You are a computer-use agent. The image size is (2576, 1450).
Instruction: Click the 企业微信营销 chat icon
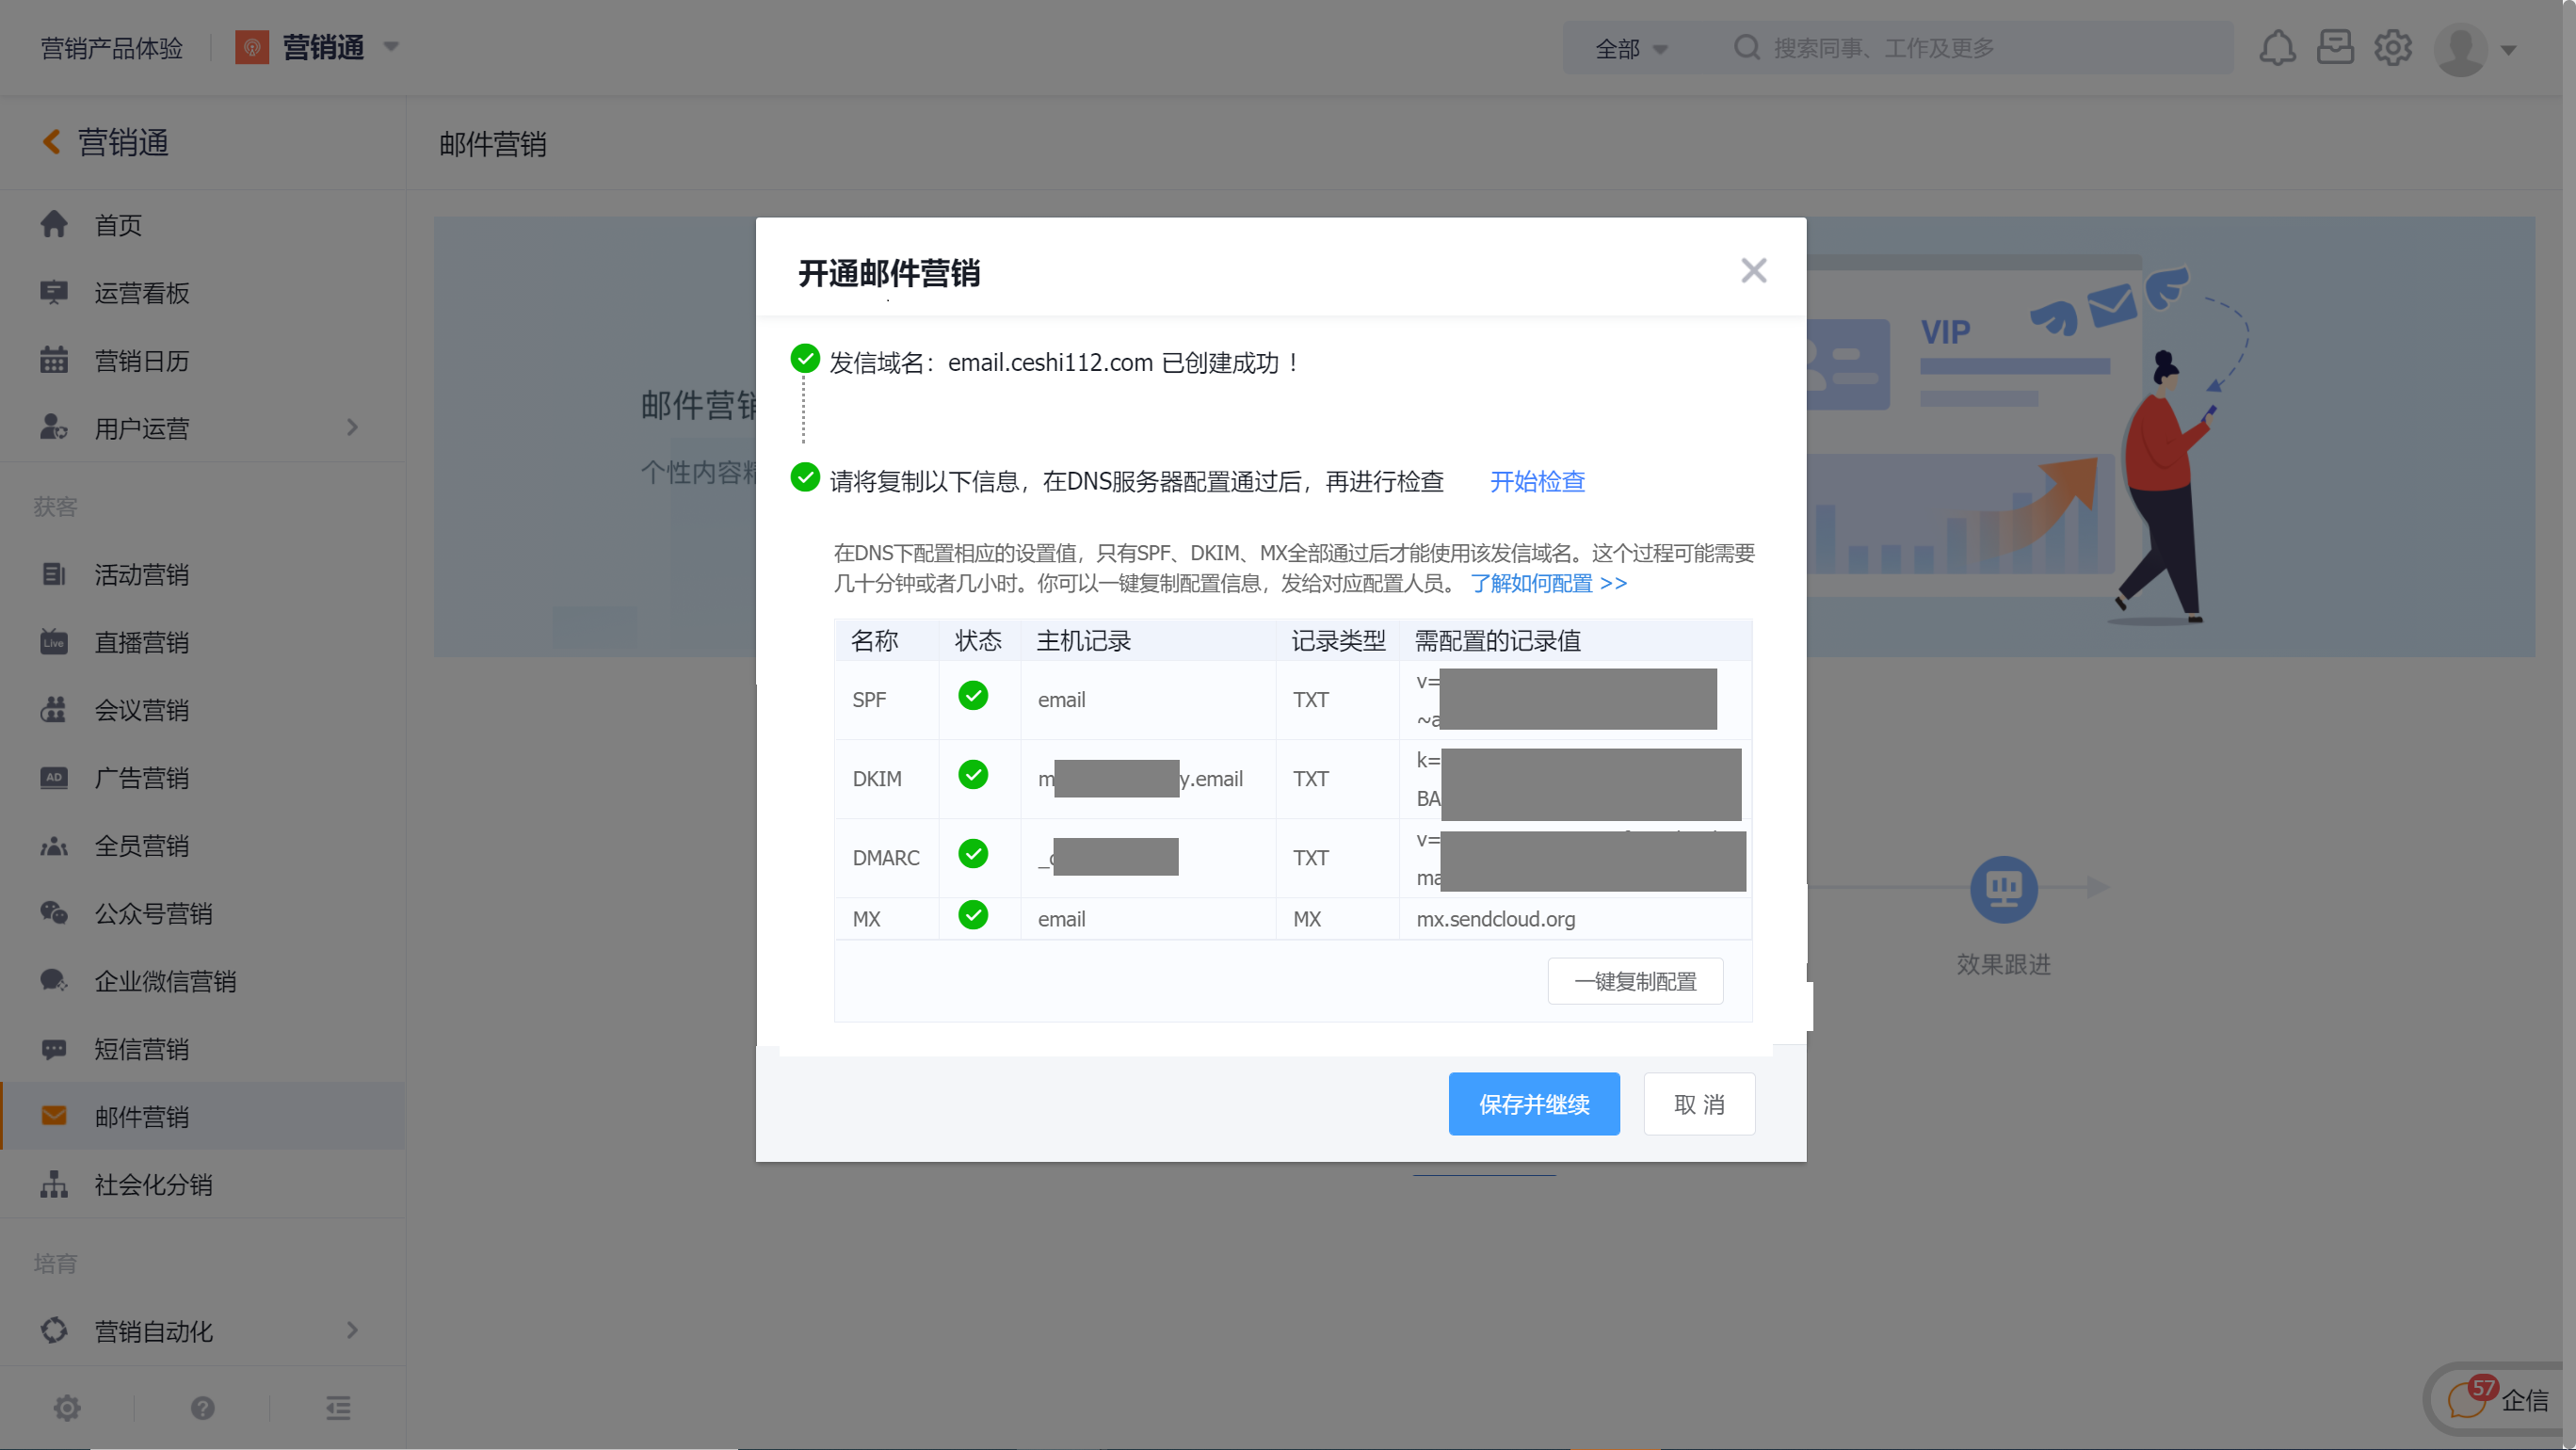(x=54, y=981)
